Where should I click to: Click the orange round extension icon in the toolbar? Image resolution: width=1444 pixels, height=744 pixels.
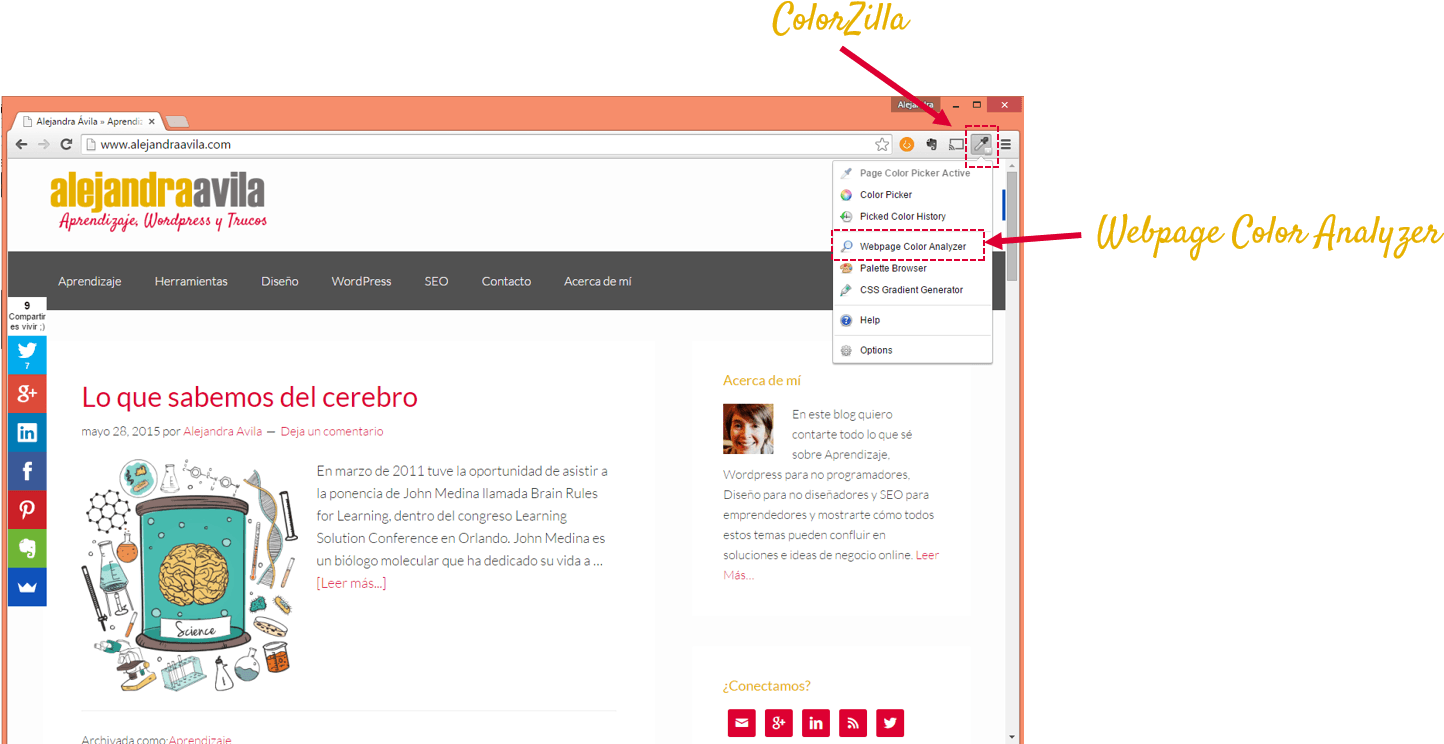click(x=907, y=144)
